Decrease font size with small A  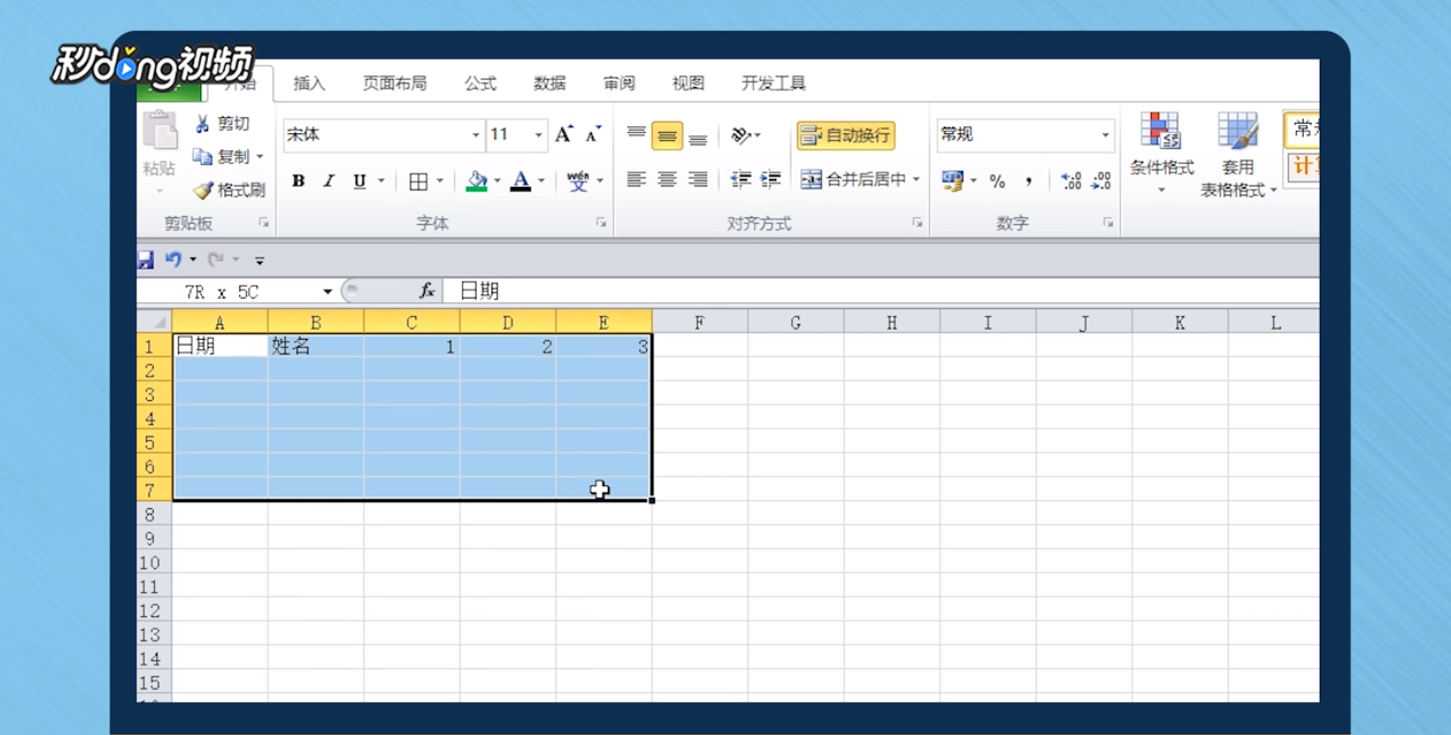pyautogui.click(x=593, y=134)
